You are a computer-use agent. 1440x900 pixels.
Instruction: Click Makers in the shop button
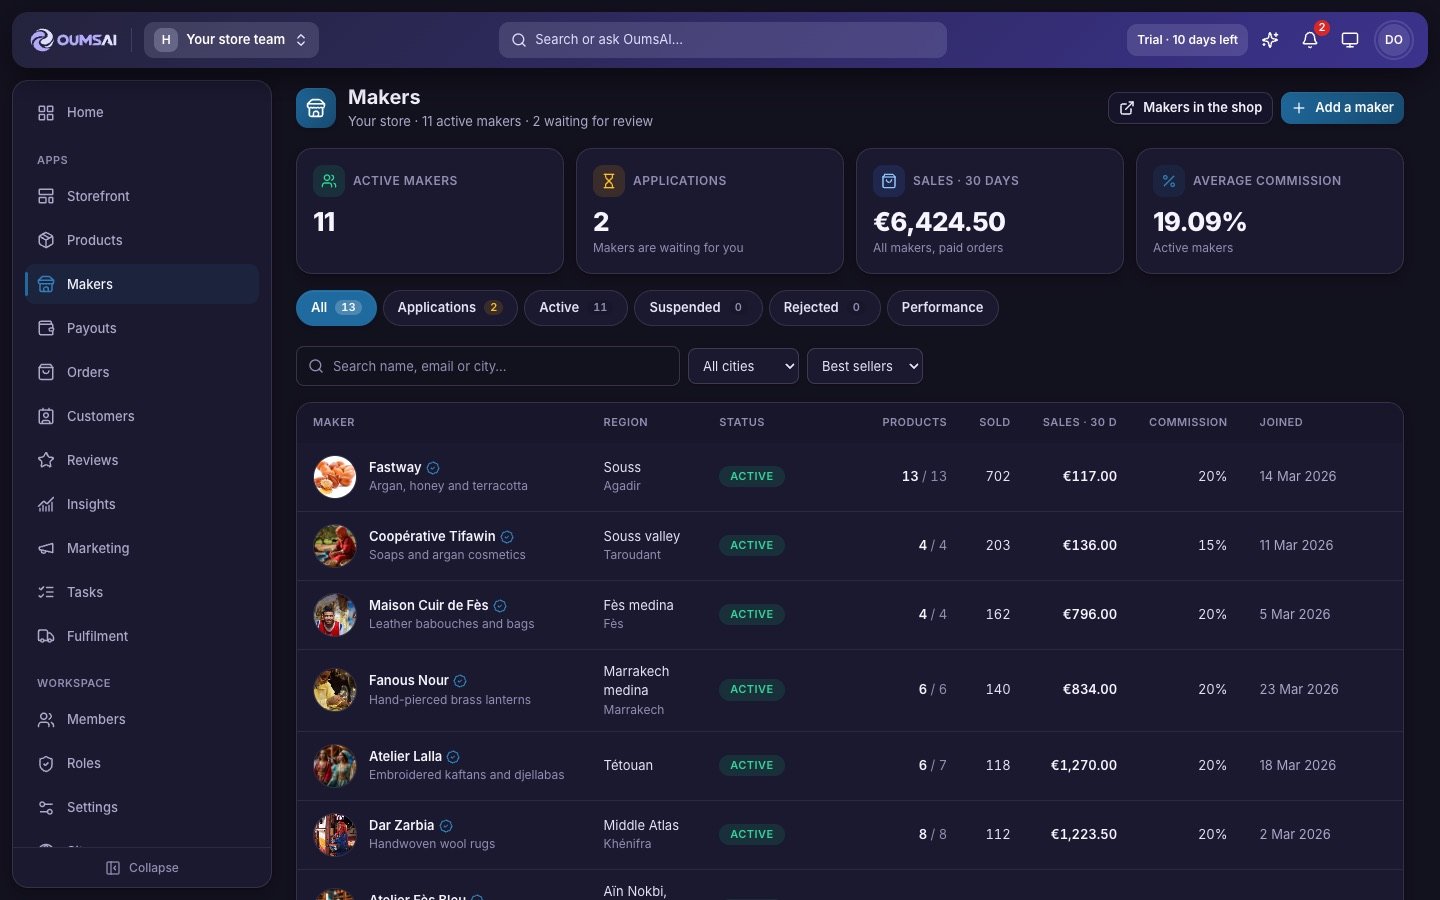point(1190,108)
